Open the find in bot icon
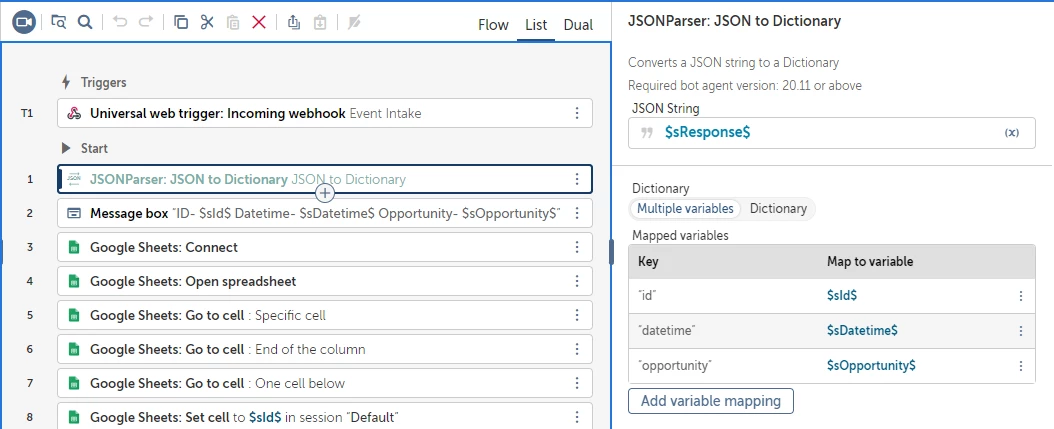The image size is (1054, 429). pos(59,22)
